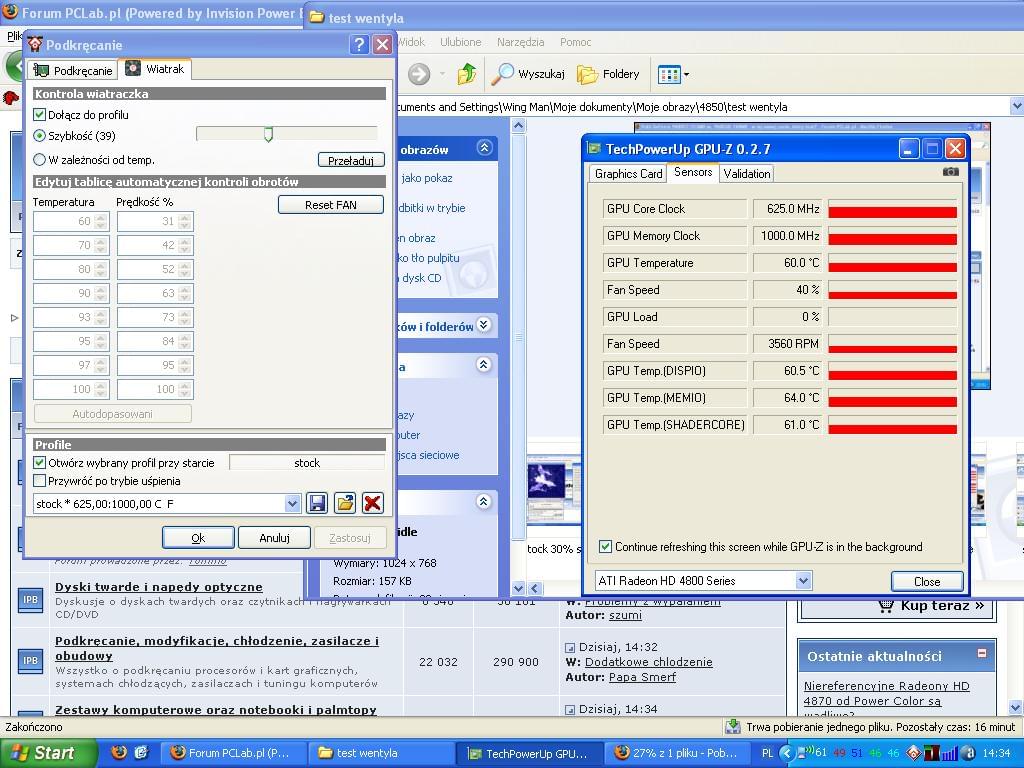The height and width of the screenshot is (768, 1024).
Task: Toggle the Dołącz do profilu checkbox
Action: coord(40,115)
